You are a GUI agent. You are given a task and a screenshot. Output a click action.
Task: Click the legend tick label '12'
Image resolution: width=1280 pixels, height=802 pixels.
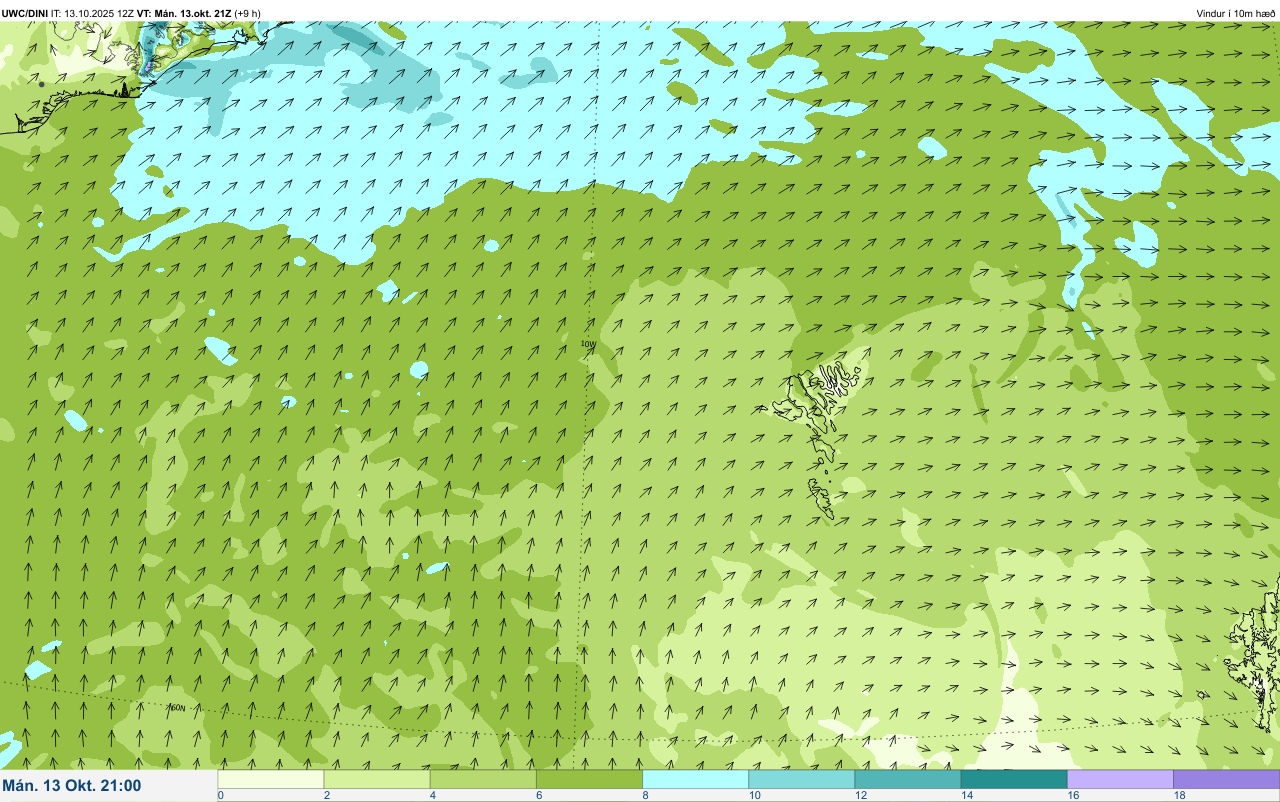tap(860, 795)
